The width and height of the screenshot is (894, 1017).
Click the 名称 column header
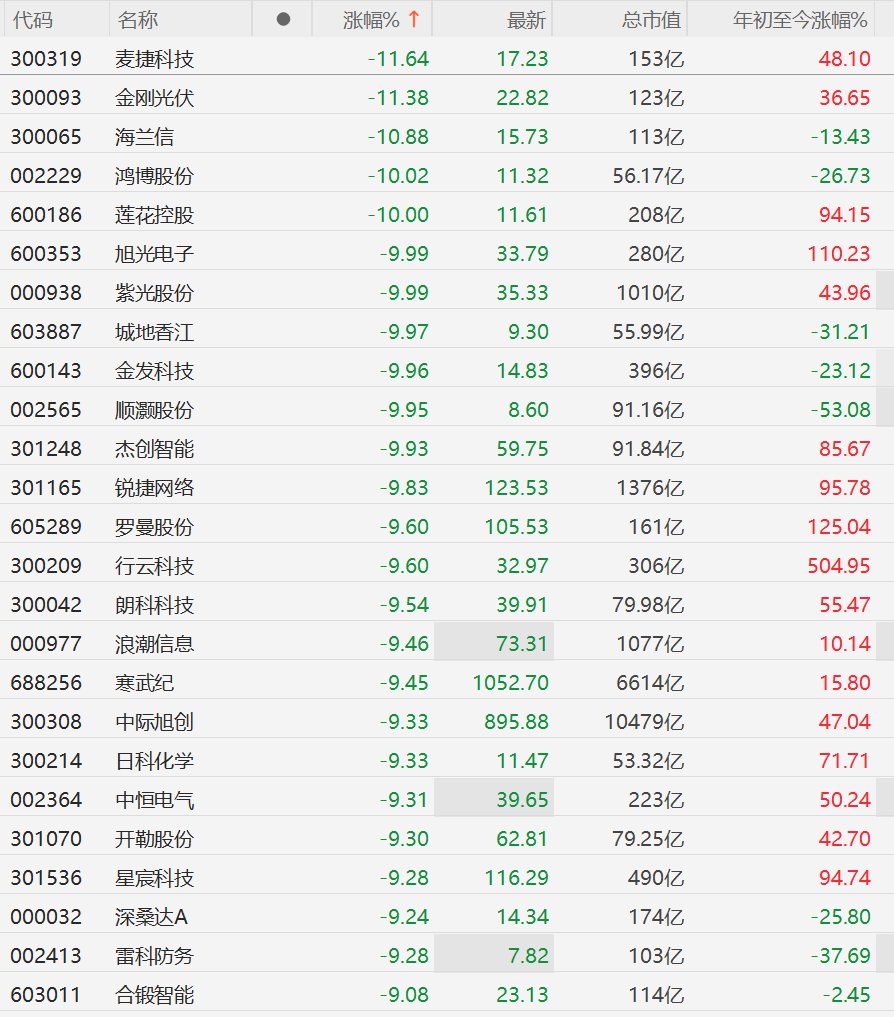click(138, 20)
